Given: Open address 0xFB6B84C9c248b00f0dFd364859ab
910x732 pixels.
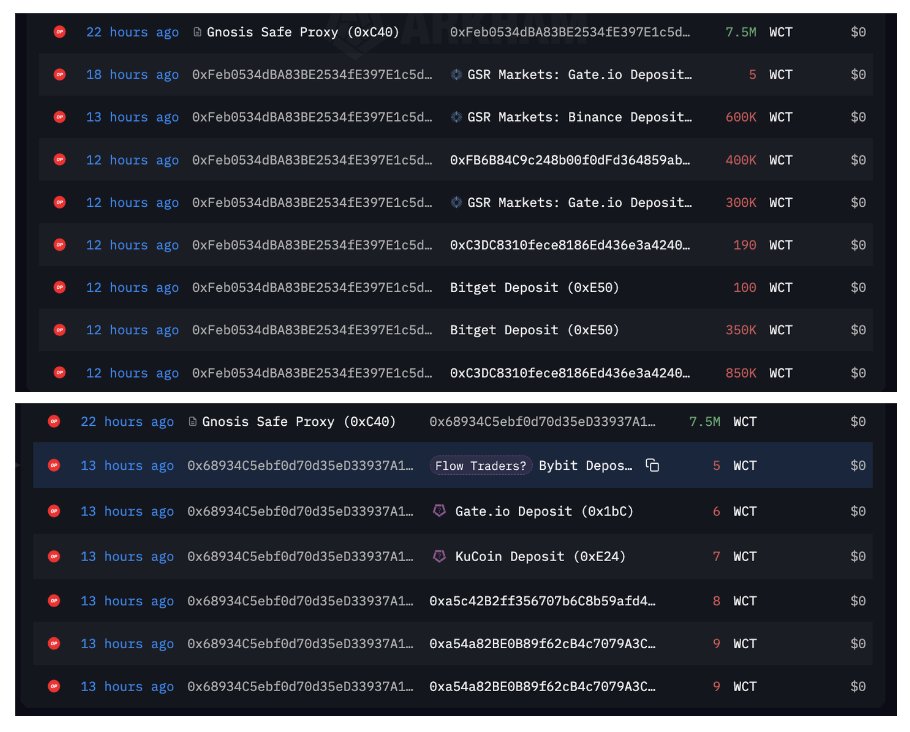Looking at the screenshot, I should pyautogui.click(x=570, y=160).
